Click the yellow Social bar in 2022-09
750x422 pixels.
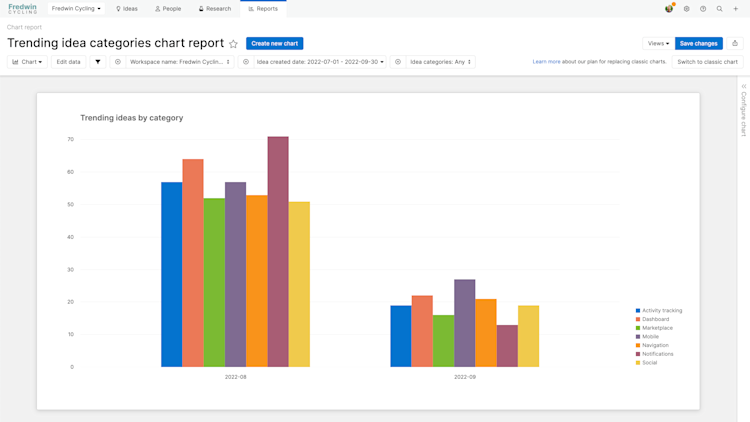coord(529,336)
